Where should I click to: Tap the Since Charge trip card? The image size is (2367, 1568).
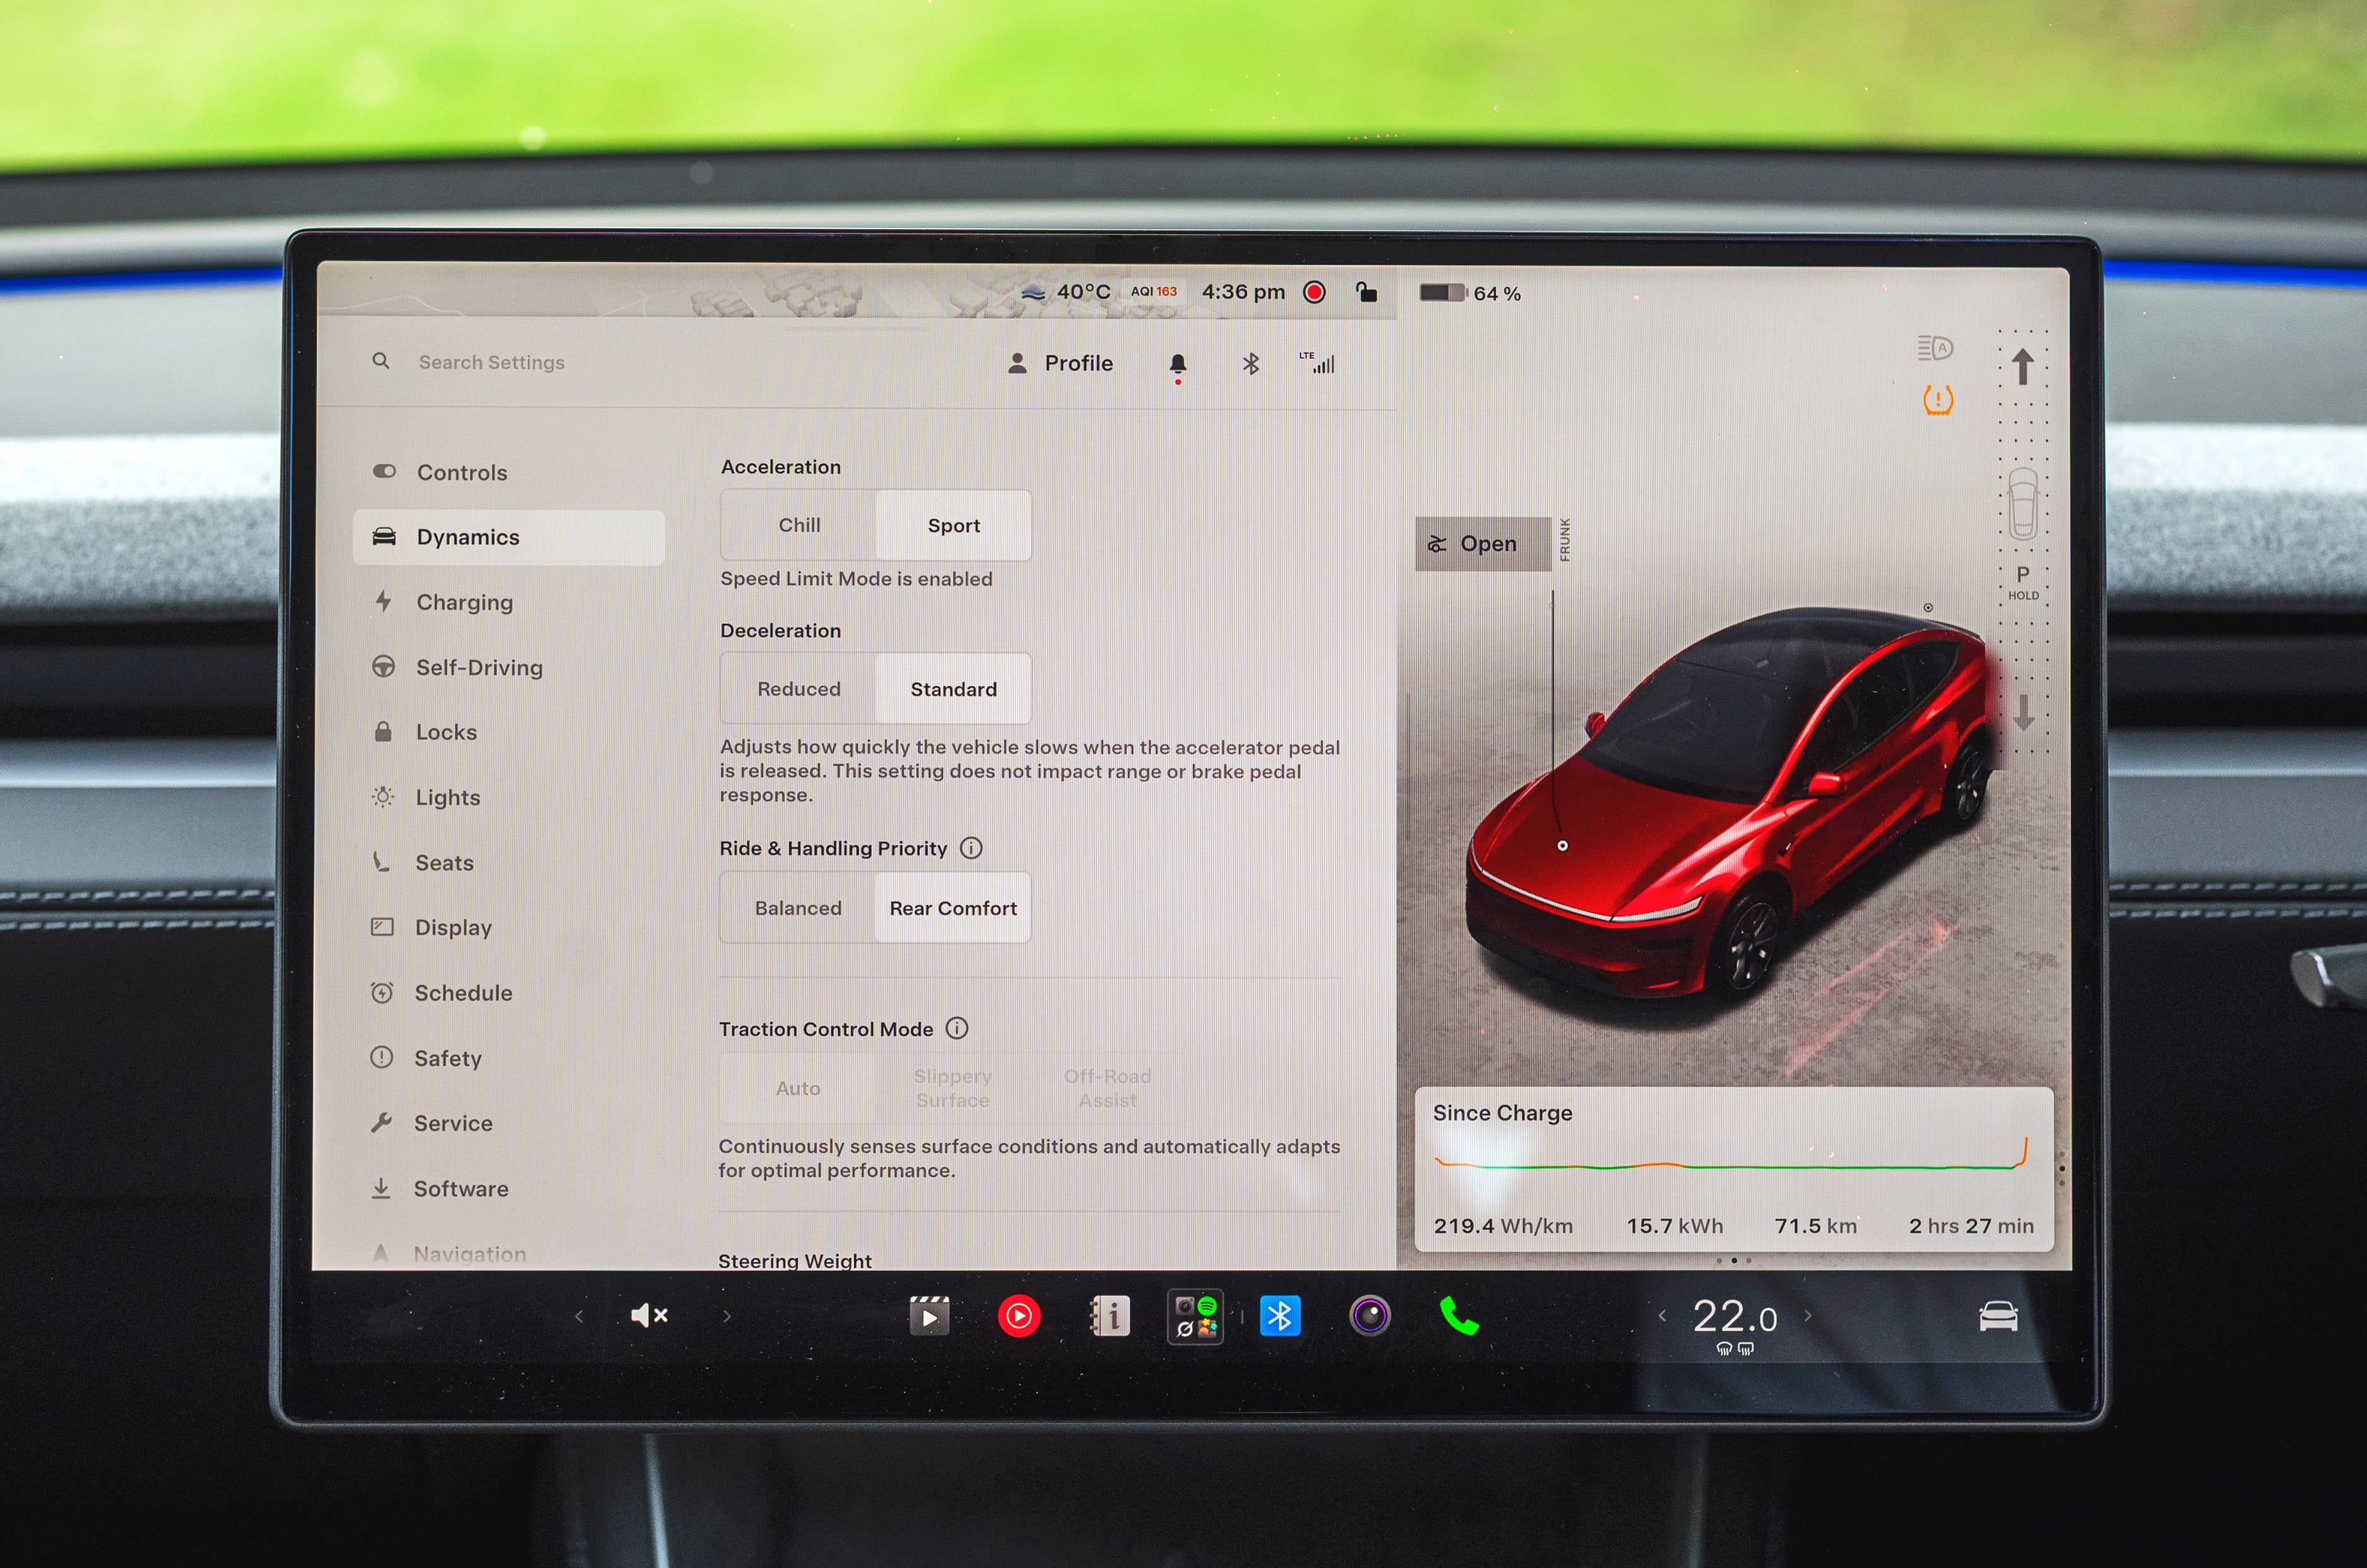[1734, 1169]
